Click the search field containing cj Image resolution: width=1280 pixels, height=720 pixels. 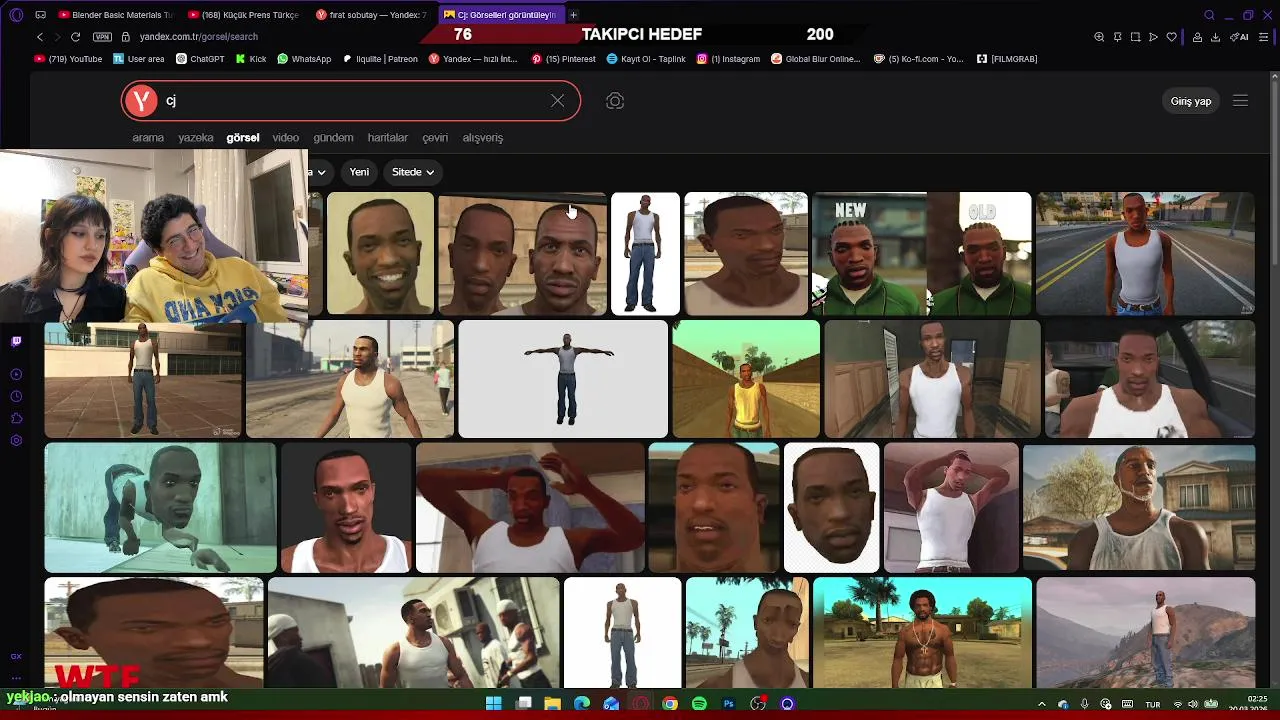point(350,101)
